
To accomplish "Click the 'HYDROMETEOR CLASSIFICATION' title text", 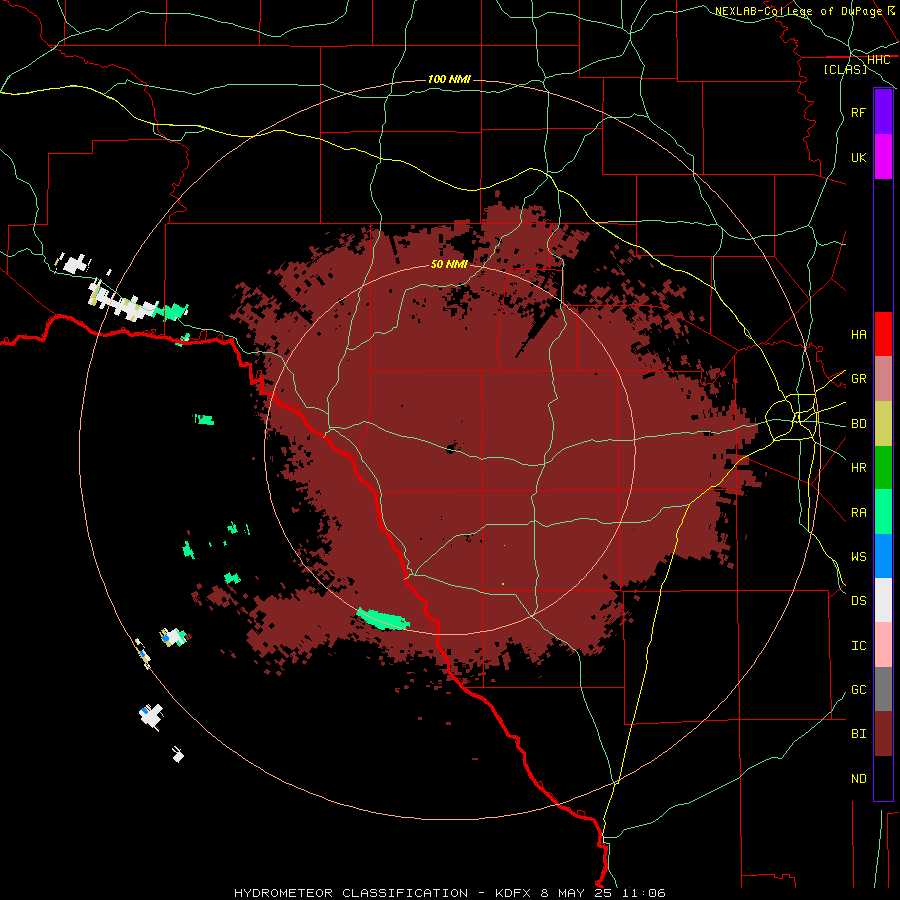I will click(x=351, y=893).
